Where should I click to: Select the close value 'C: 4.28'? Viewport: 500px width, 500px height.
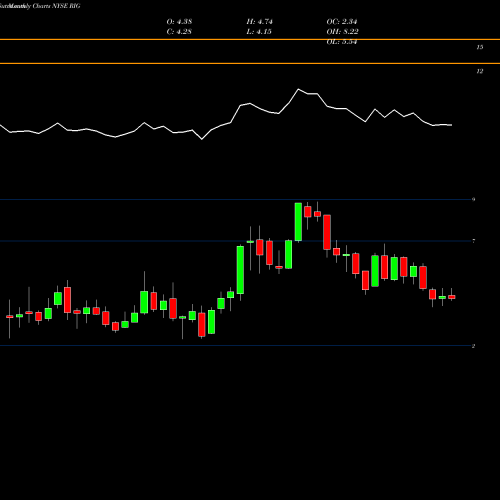[x=179, y=32]
